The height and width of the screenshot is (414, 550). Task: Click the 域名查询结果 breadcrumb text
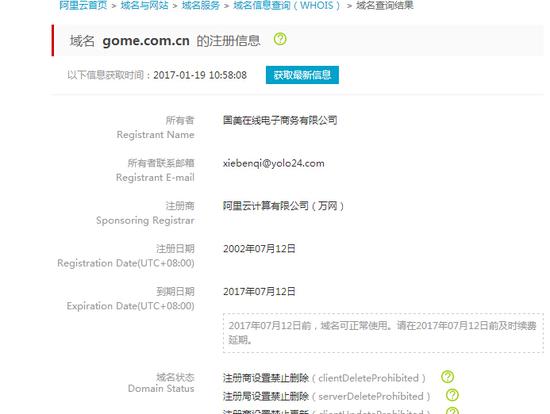384,5
